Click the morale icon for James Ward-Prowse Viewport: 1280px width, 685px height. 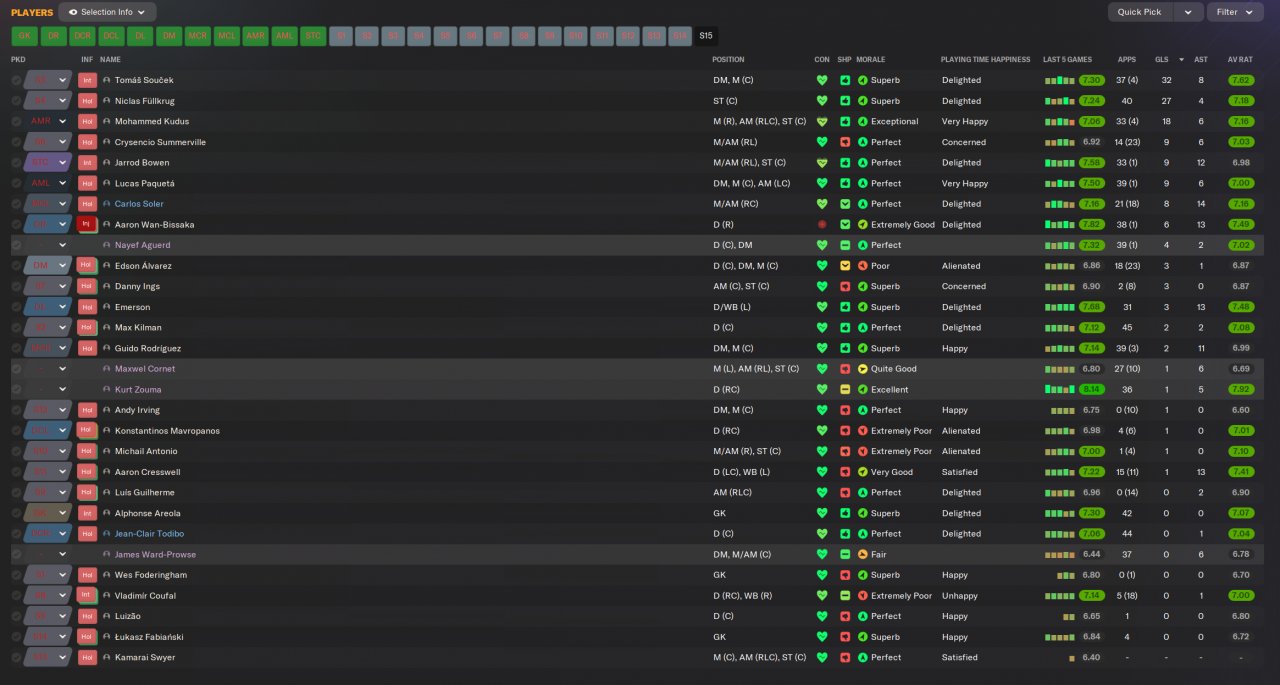[x=863, y=554]
